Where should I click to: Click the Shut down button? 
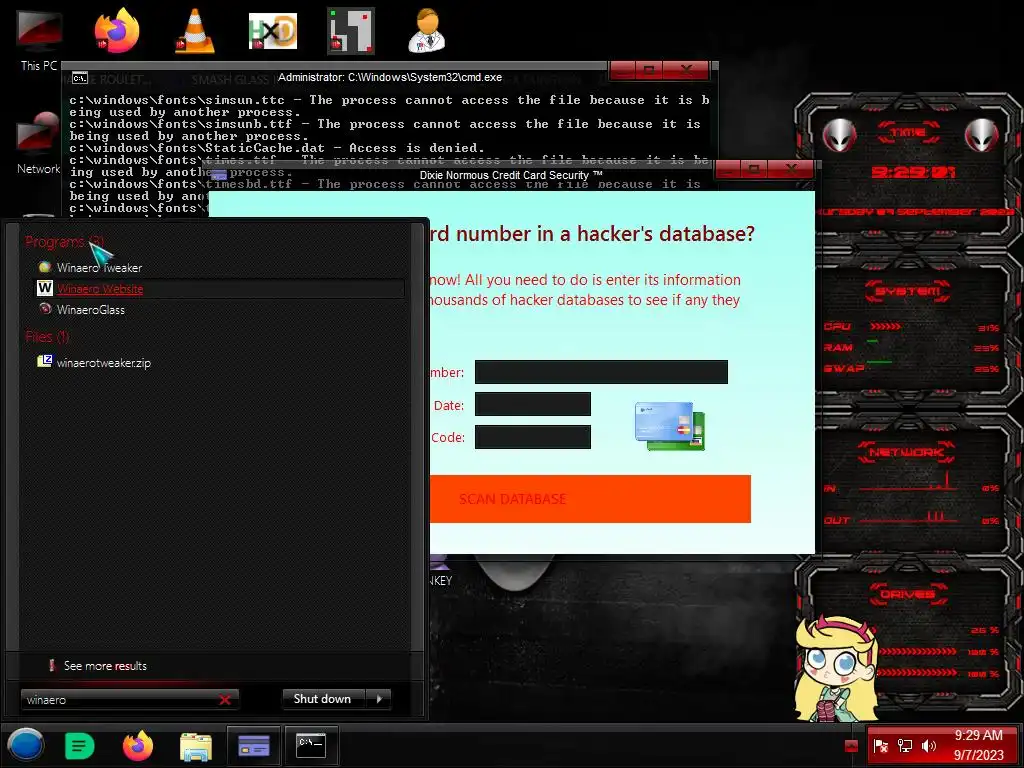click(x=323, y=699)
